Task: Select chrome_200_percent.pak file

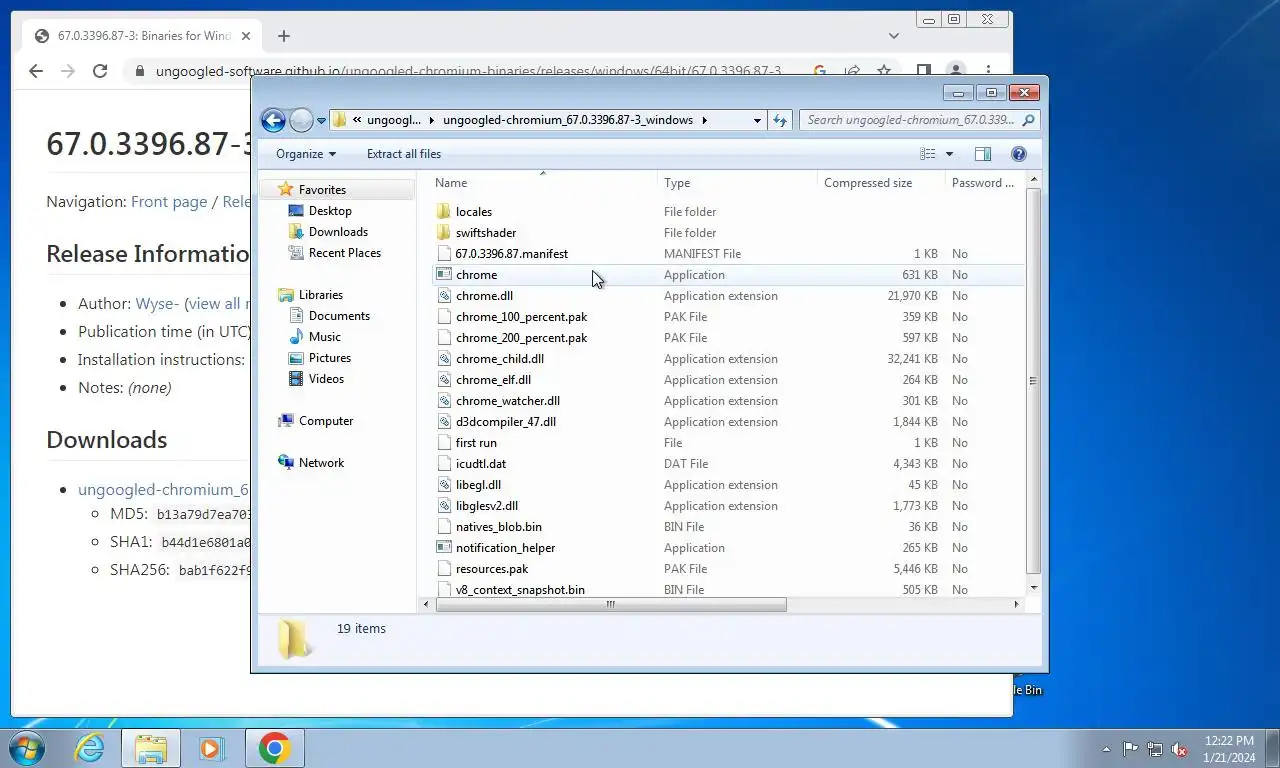Action: [x=521, y=338]
